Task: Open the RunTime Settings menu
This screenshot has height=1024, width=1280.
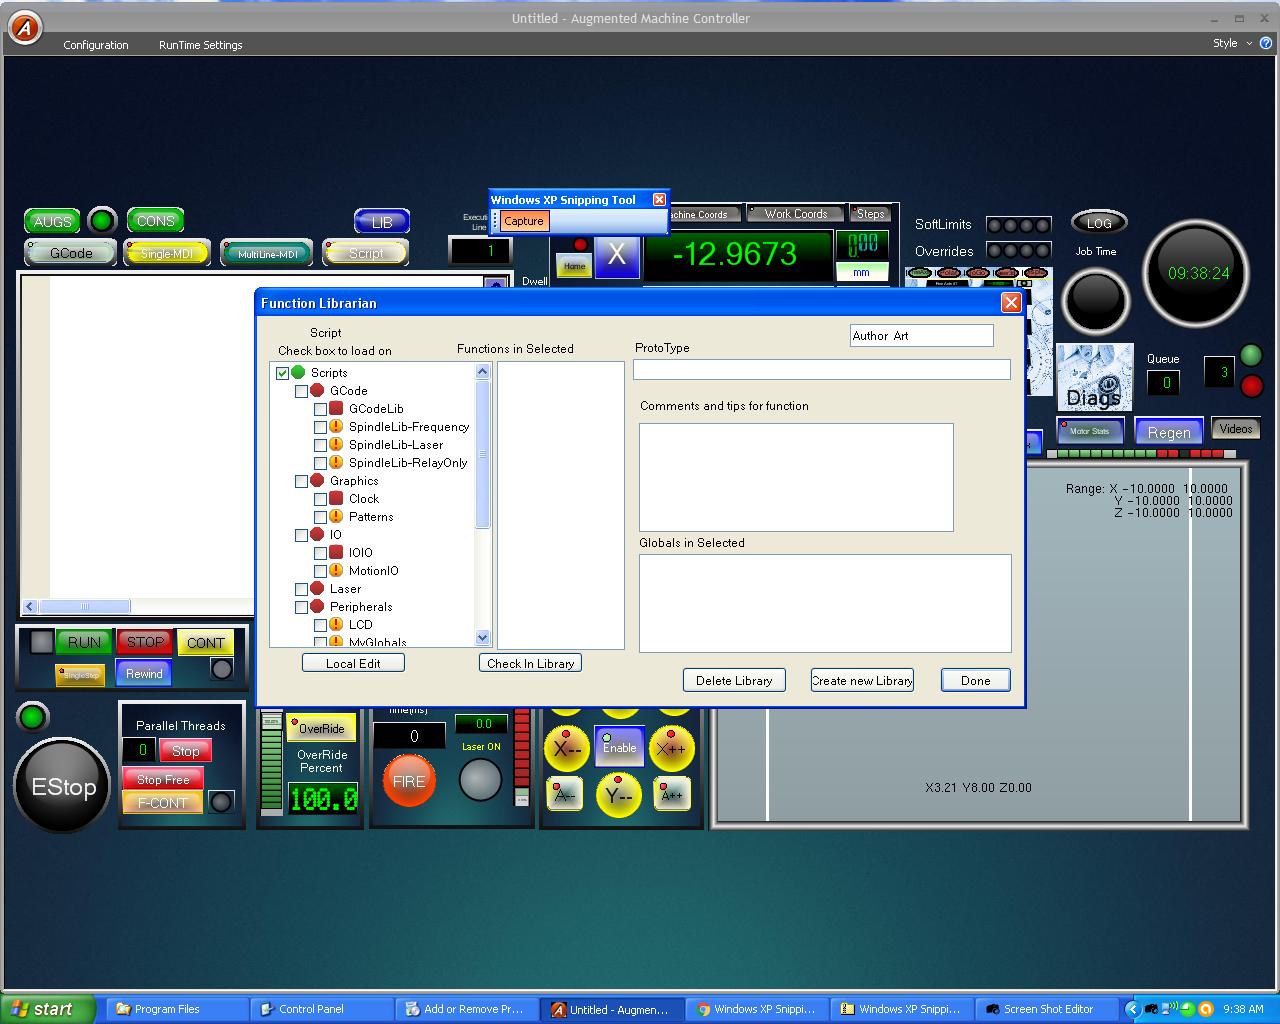Action: click(x=200, y=45)
